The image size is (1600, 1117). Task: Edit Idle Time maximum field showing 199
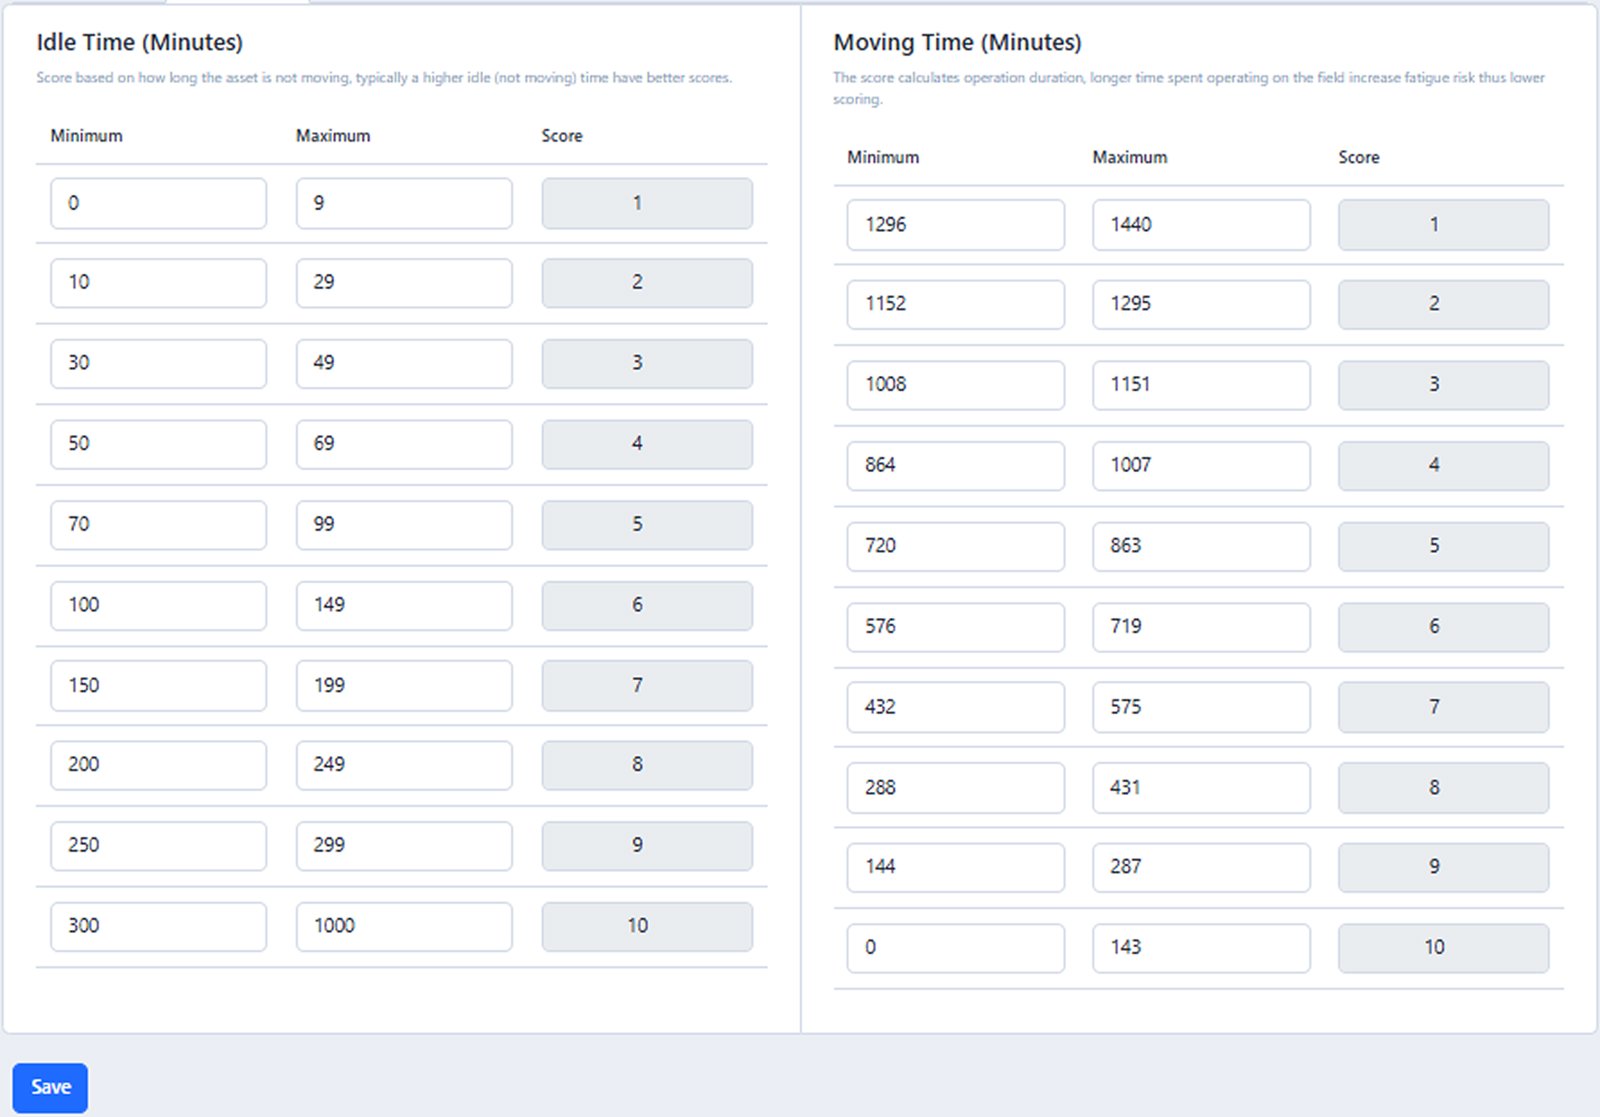404,686
